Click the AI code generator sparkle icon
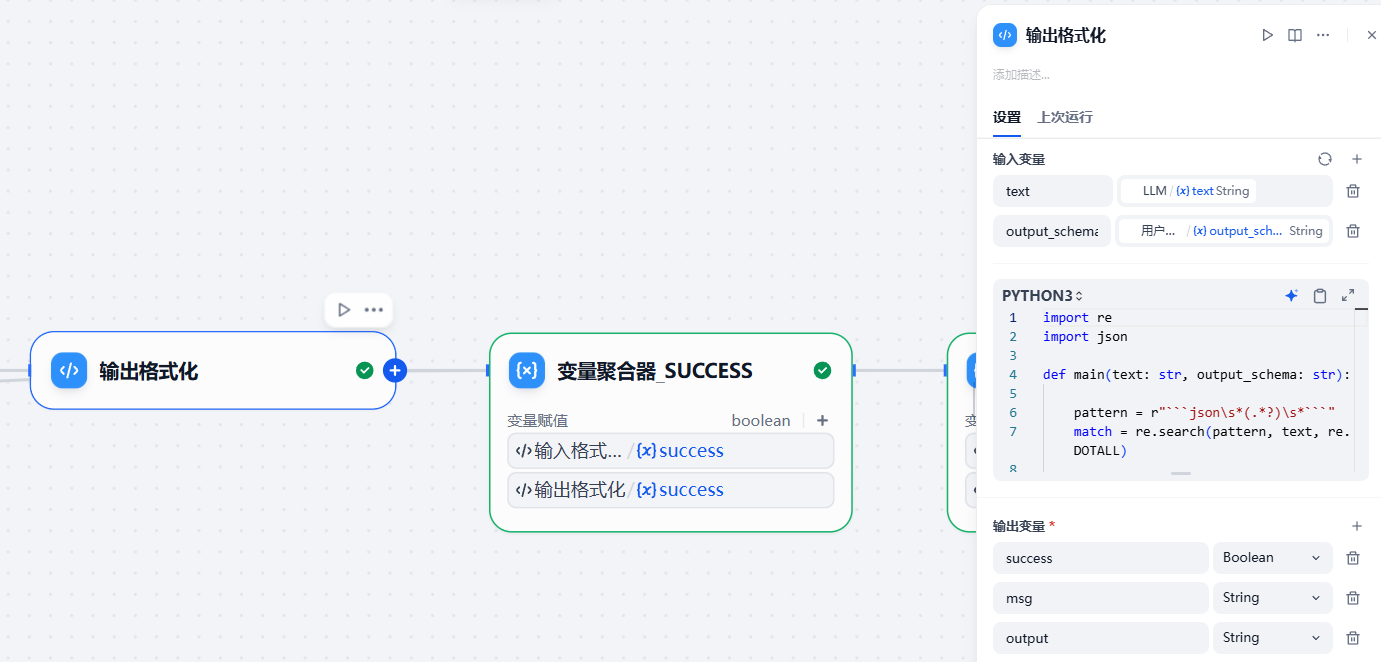Viewport: 1381px width, 662px height. (x=1291, y=296)
